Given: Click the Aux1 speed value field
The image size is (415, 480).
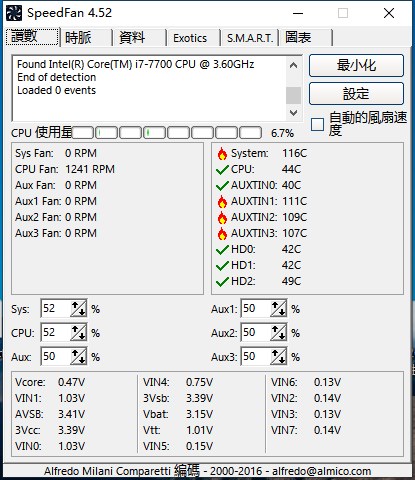Looking at the screenshot, I should coord(256,309).
